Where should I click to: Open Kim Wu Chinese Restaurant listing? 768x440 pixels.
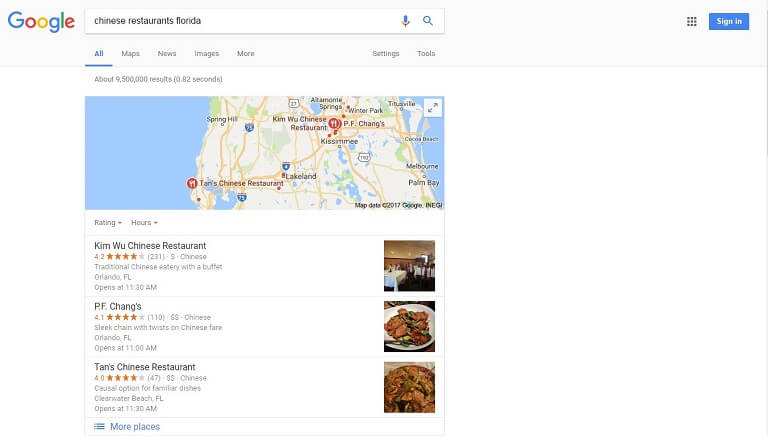pyautogui.click(x=150, y=245)
